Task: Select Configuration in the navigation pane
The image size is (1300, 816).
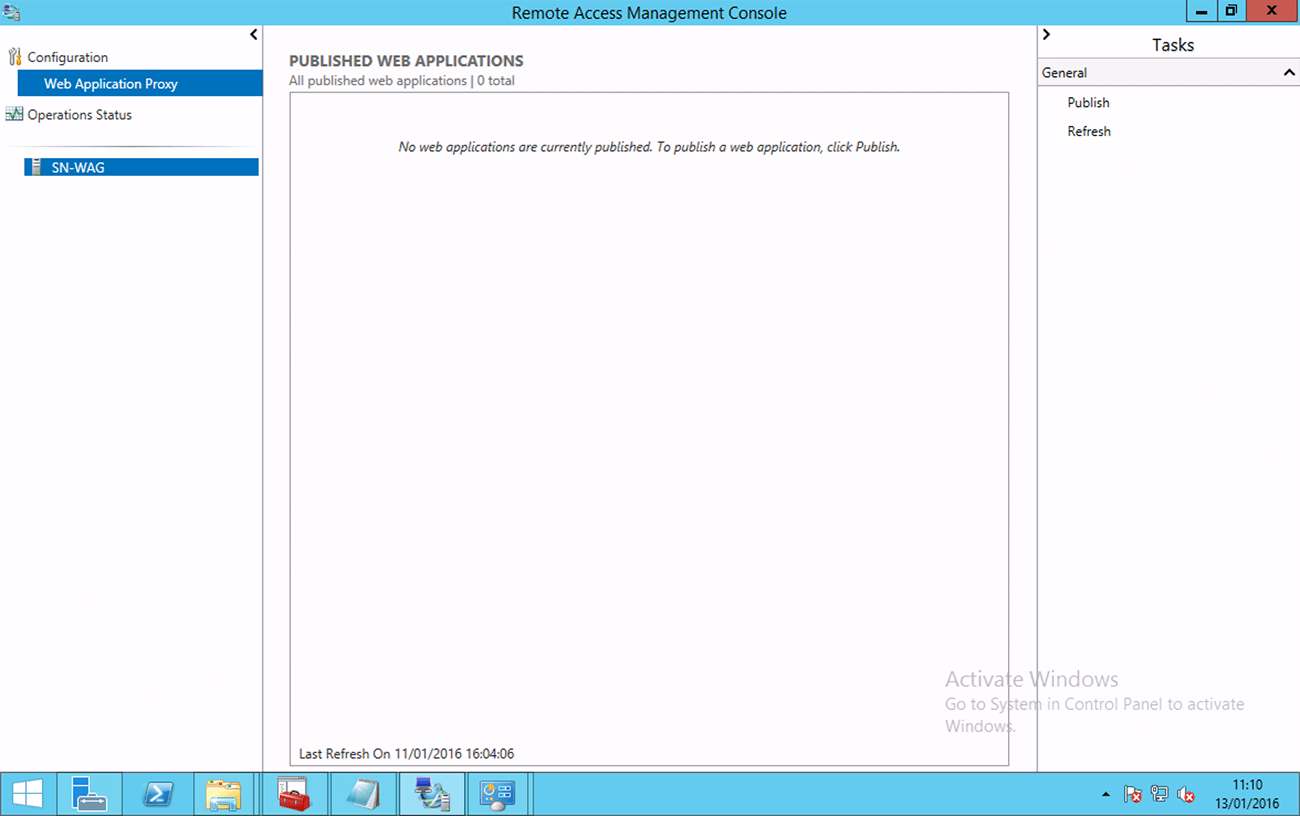Action: (67, 57)
